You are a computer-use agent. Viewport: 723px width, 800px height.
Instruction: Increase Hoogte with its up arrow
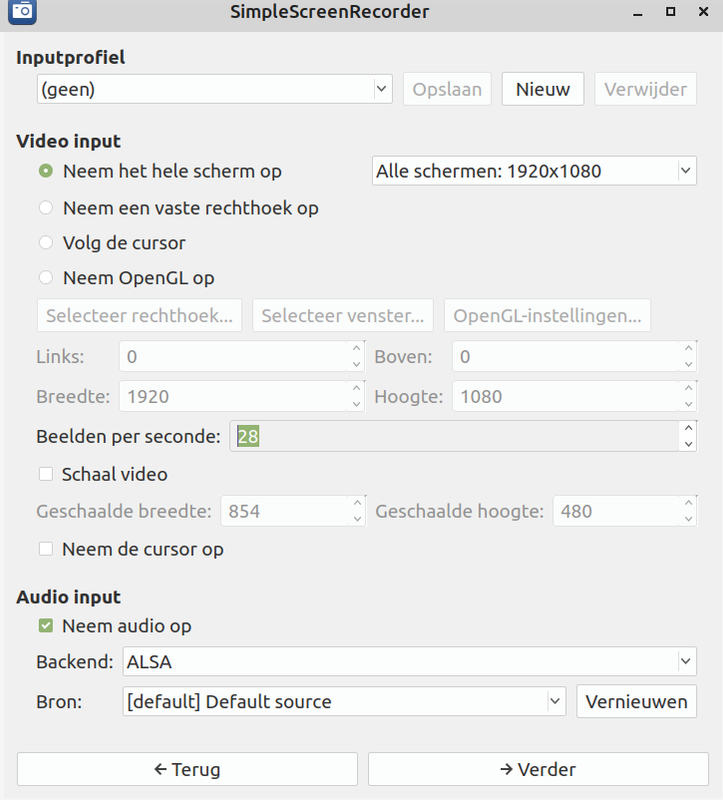pyautogui.click(x=688, y=388)
